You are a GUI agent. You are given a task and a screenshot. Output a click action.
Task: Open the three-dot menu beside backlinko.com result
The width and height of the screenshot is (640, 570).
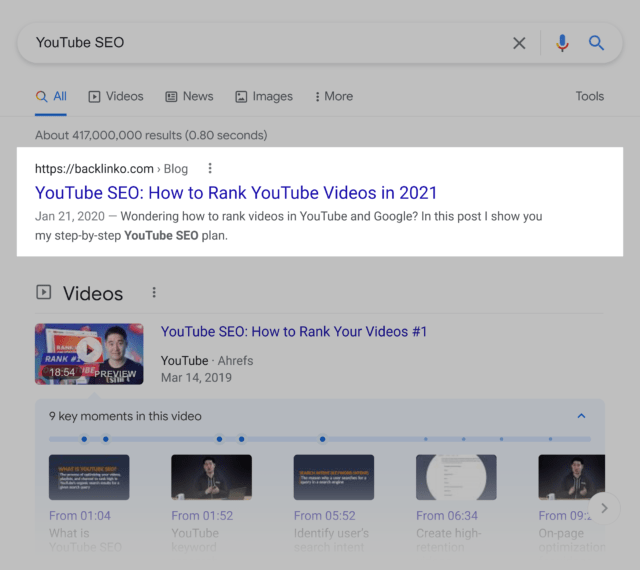pos(209,169)
